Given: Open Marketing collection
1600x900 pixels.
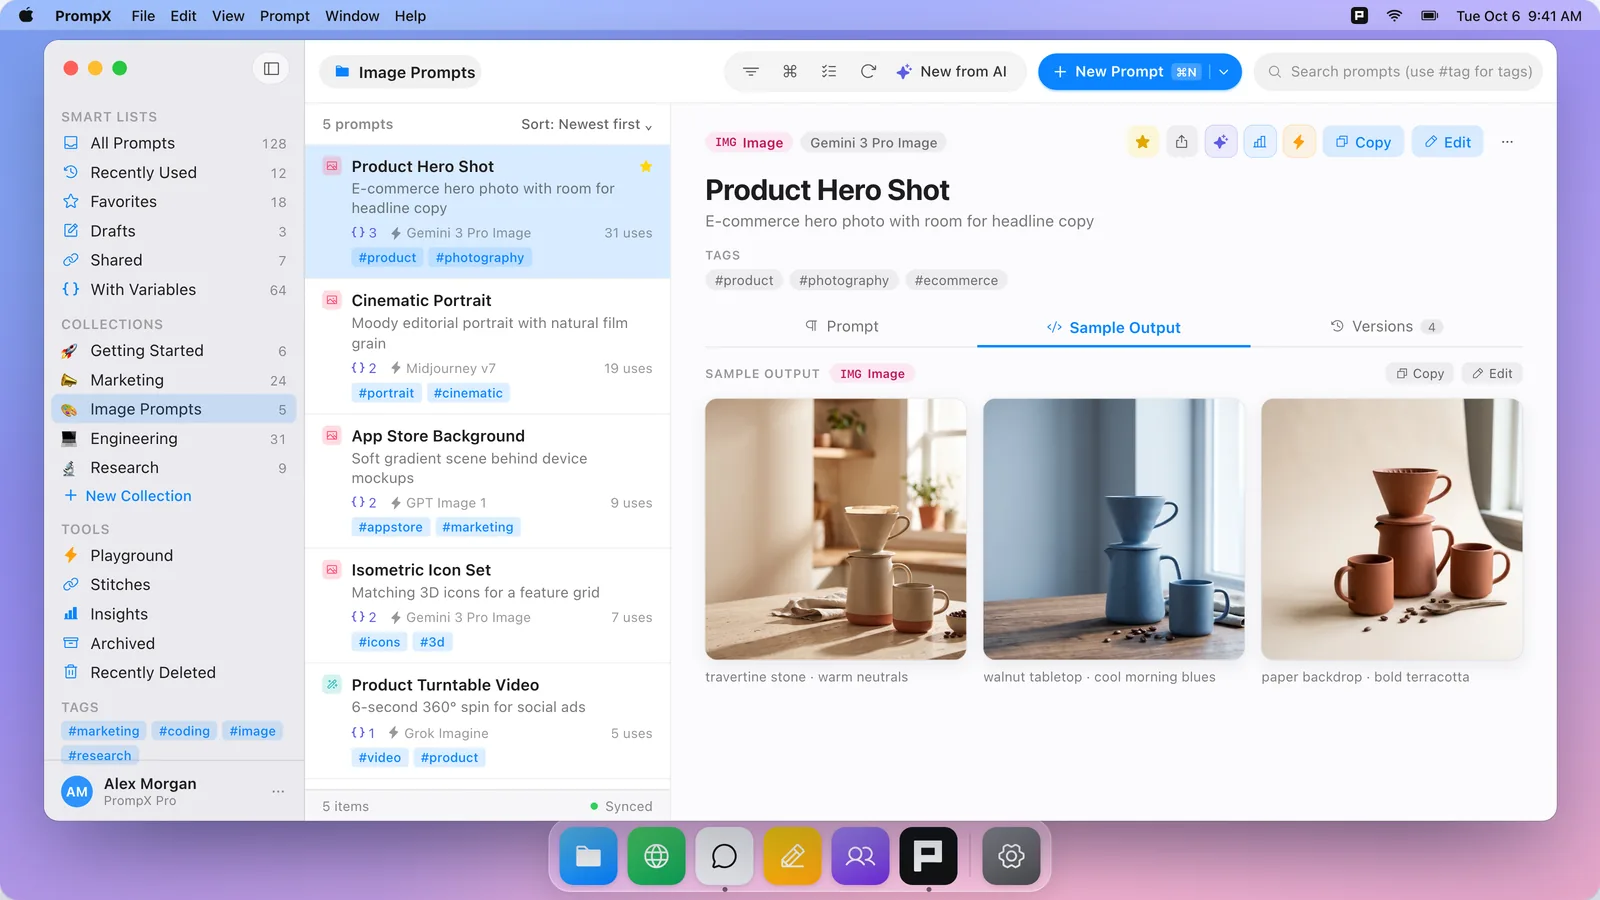Looking at the screenshot, I should click(174, 380).
